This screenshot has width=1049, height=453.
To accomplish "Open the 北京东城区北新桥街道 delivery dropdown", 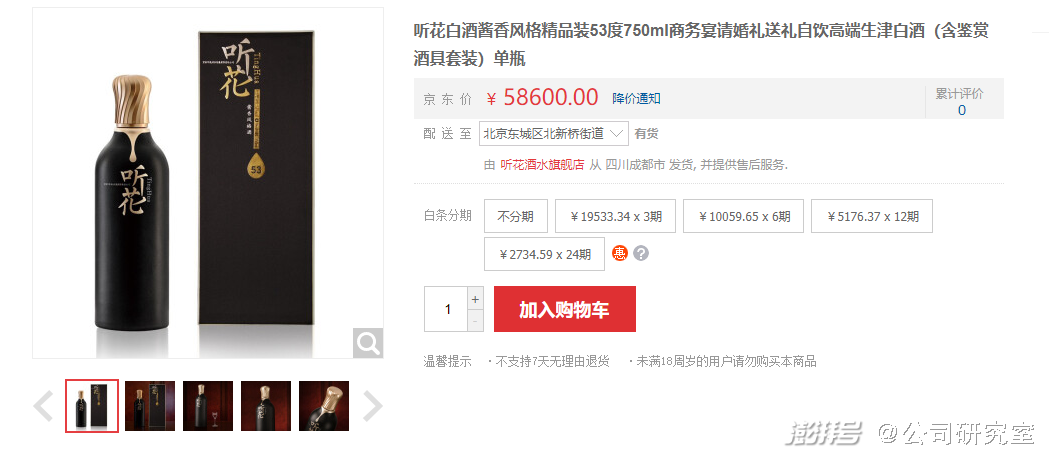I will pos(554,133).
